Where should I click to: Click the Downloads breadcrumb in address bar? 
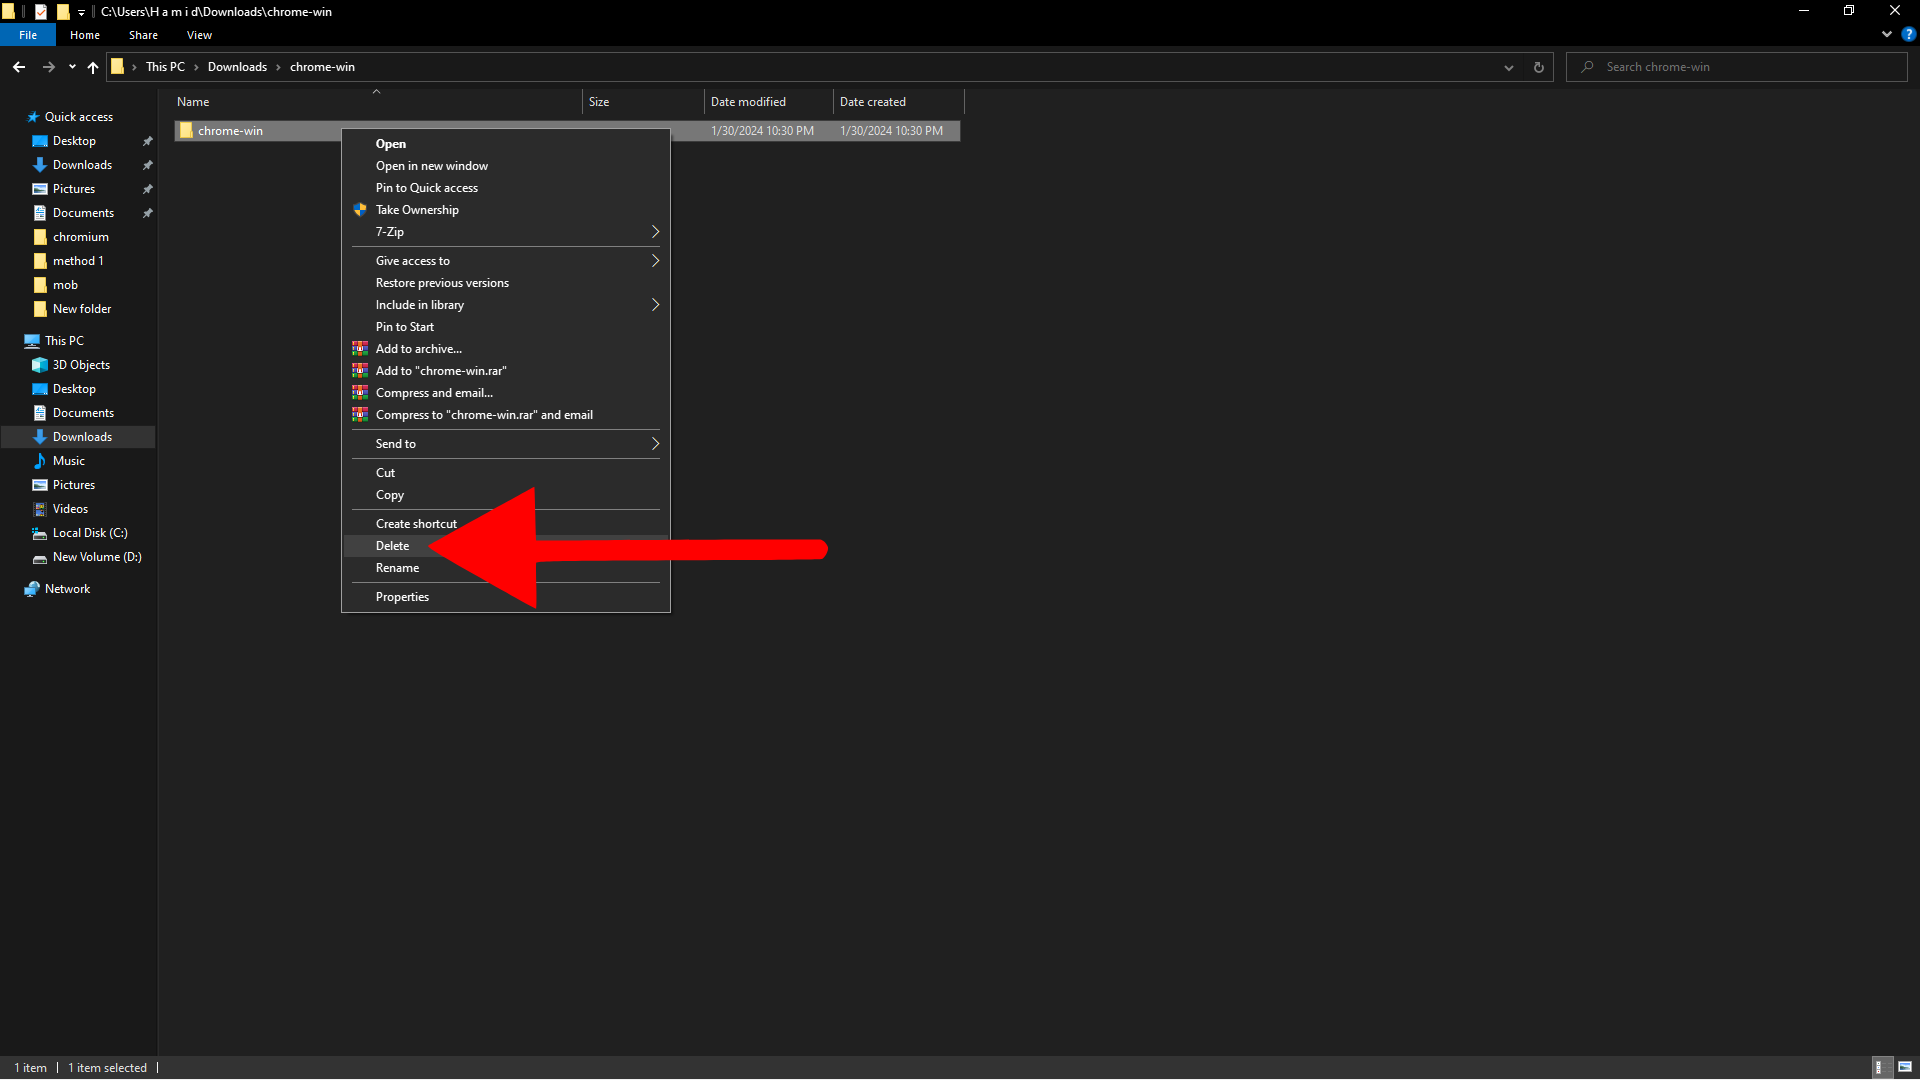coord(237,67)
